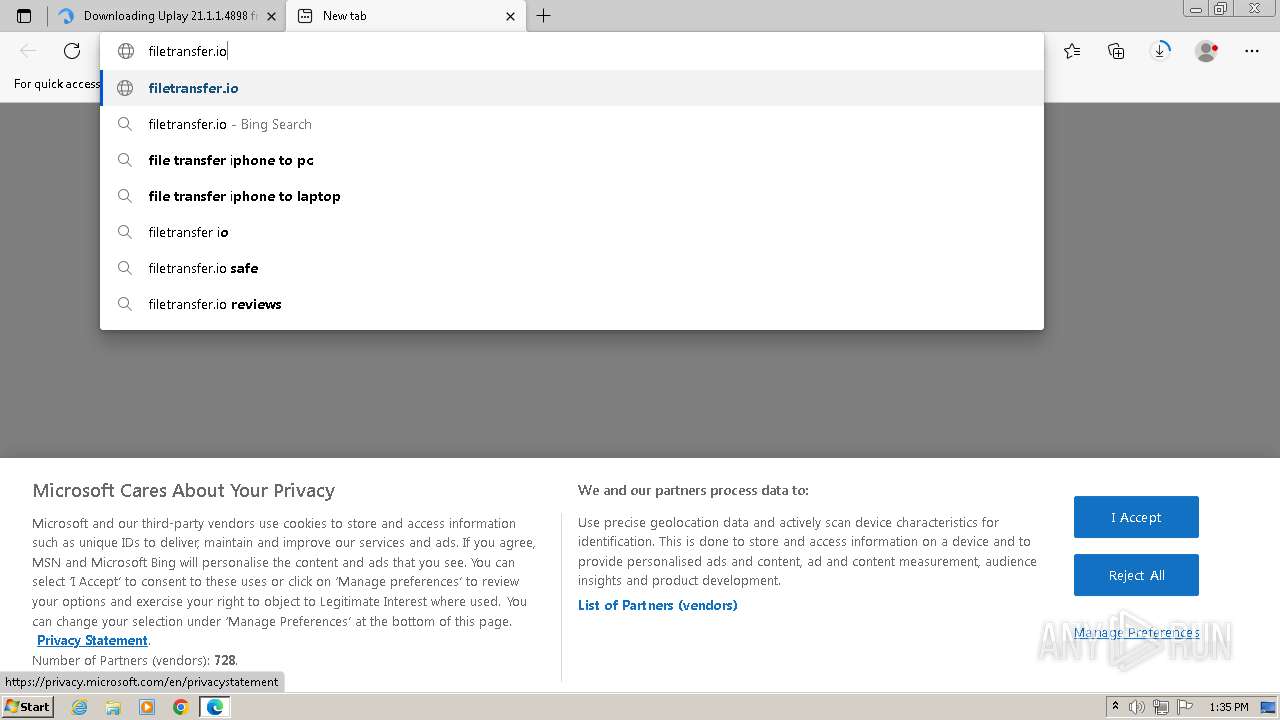
Task: Open the Collections icon
Action: (1116, 51)
